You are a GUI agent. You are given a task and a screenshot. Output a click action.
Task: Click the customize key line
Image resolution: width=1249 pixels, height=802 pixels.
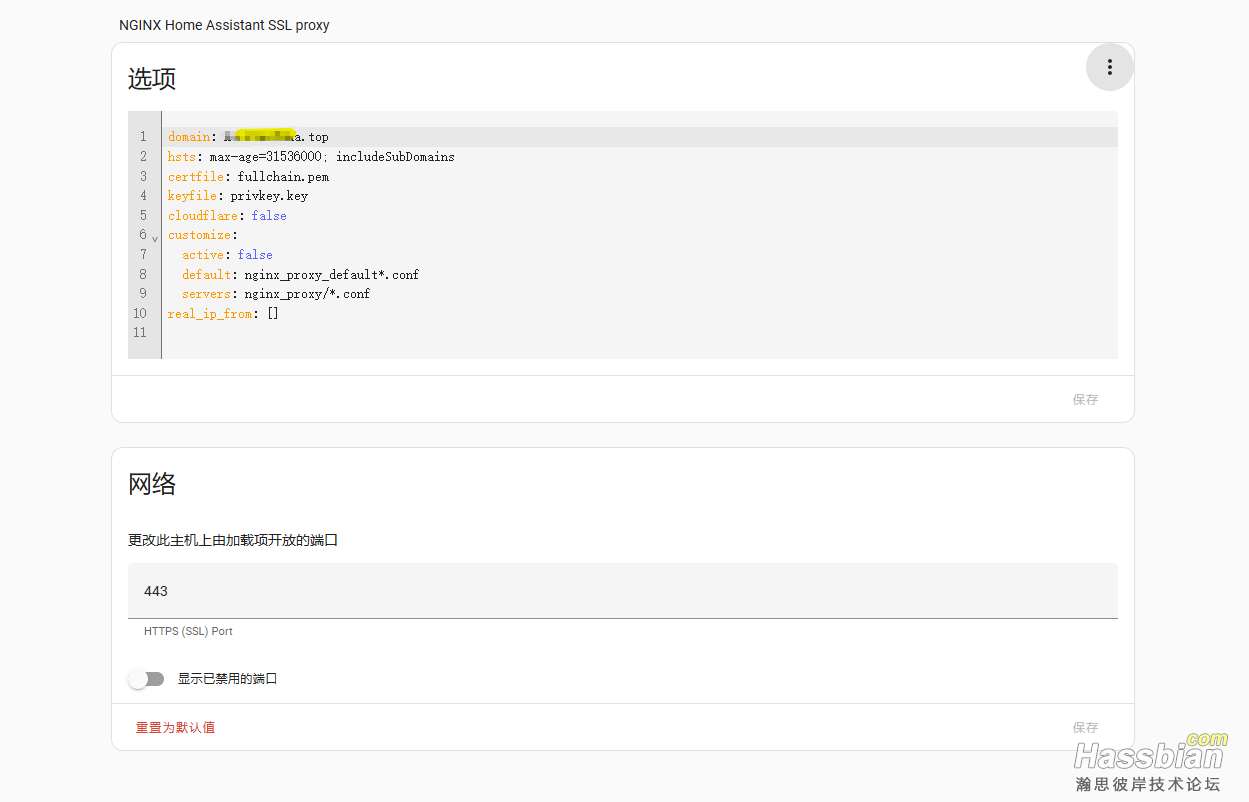click(202, 235)
